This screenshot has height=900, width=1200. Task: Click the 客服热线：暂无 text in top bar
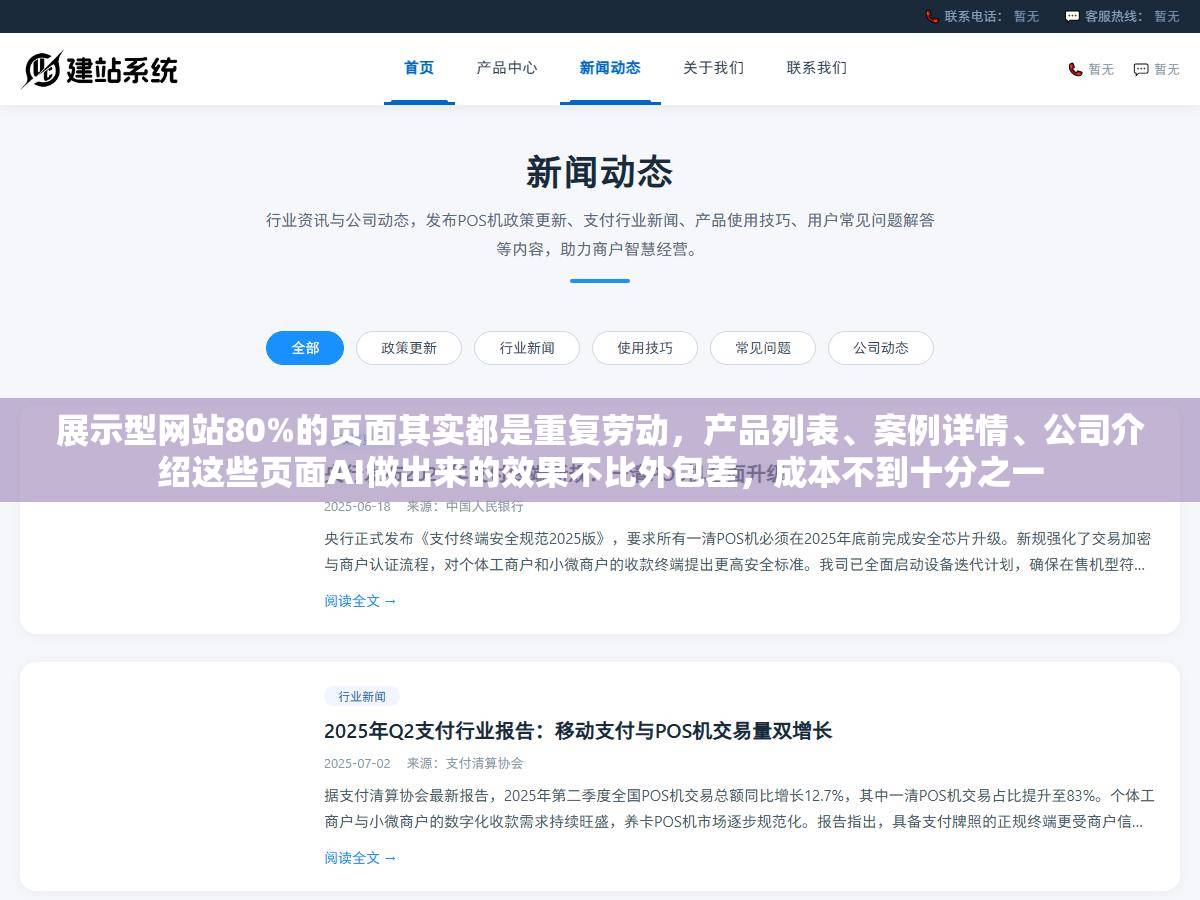pyautogui.click(x=1132, y=16)
